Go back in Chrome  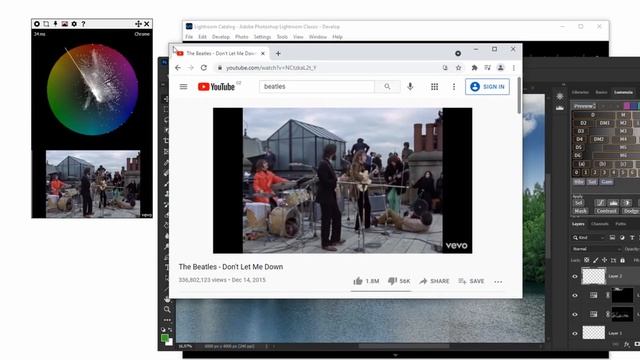pyautogui.click(x=178, y=68)
